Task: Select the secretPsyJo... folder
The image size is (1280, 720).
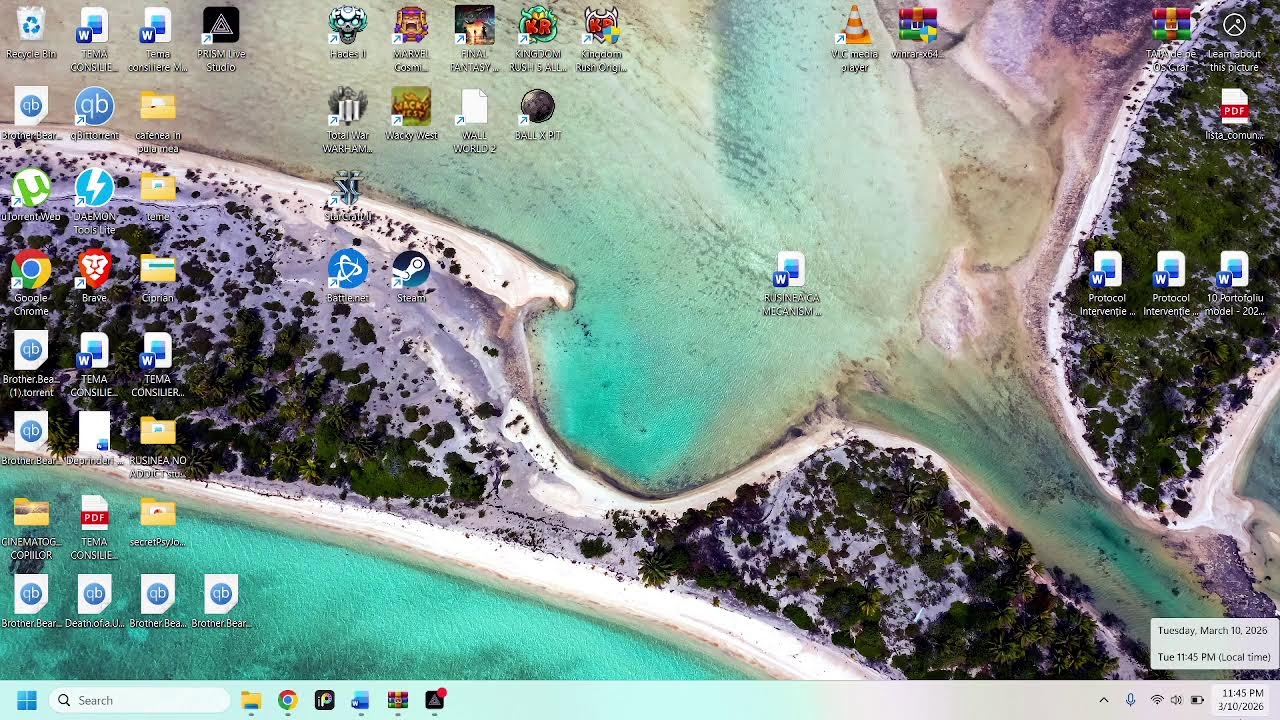Action: point(158,521)
